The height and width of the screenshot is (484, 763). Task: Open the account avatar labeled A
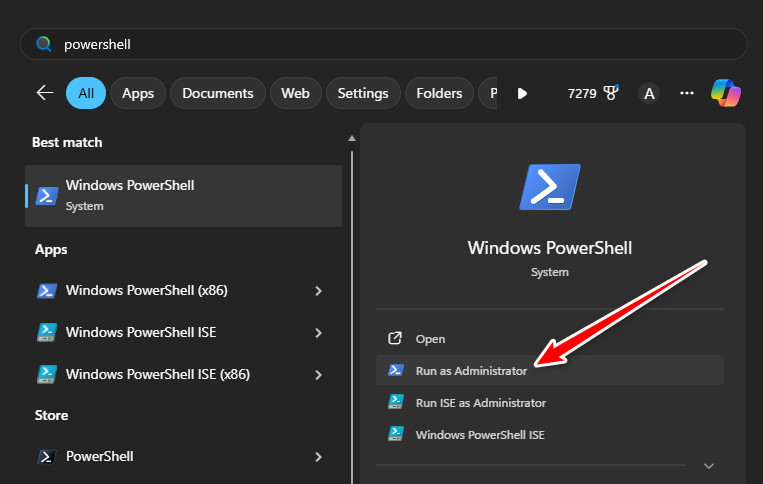[649, 93]
